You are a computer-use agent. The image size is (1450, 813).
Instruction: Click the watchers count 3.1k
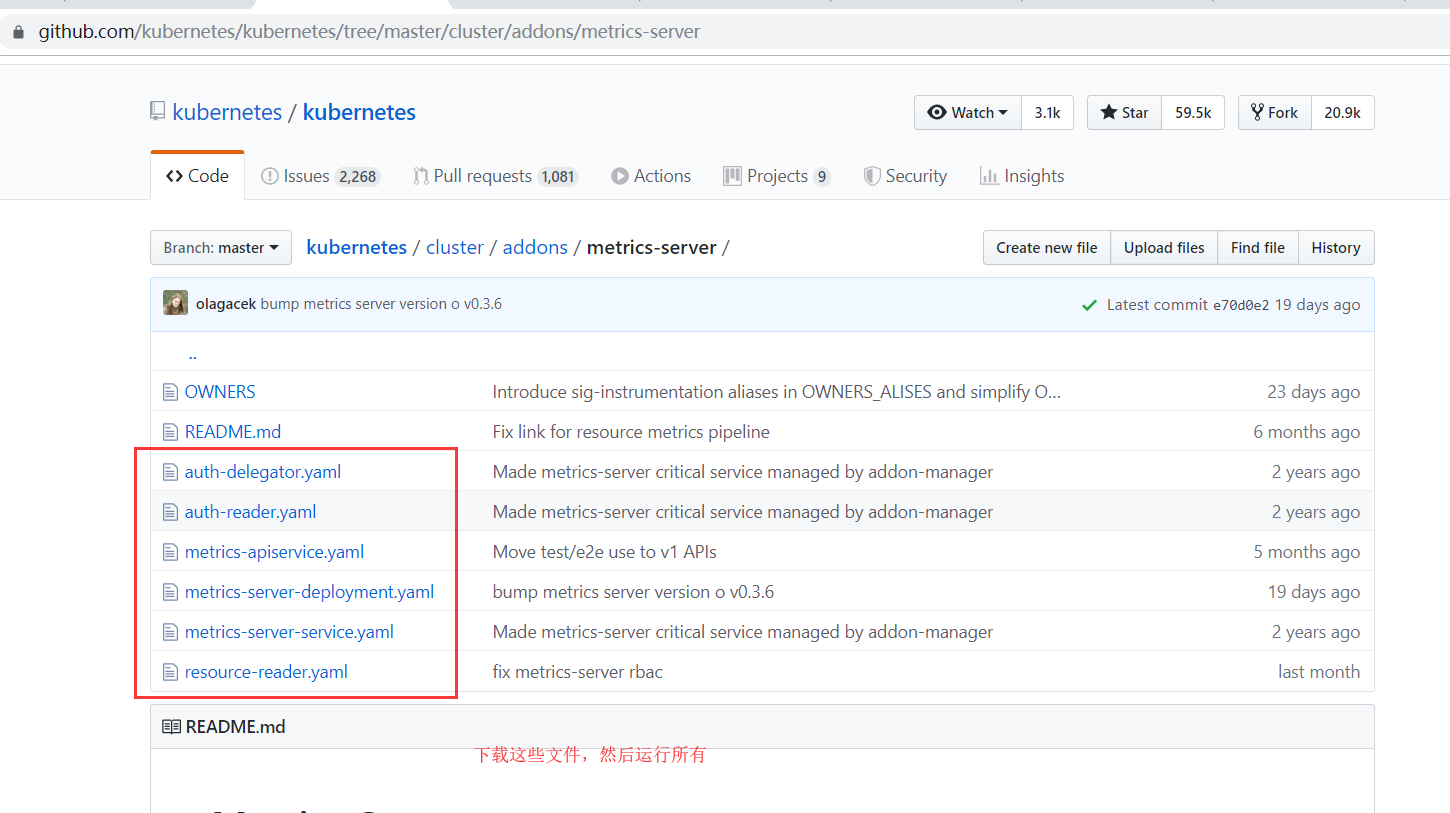[x=1047, y=113]
